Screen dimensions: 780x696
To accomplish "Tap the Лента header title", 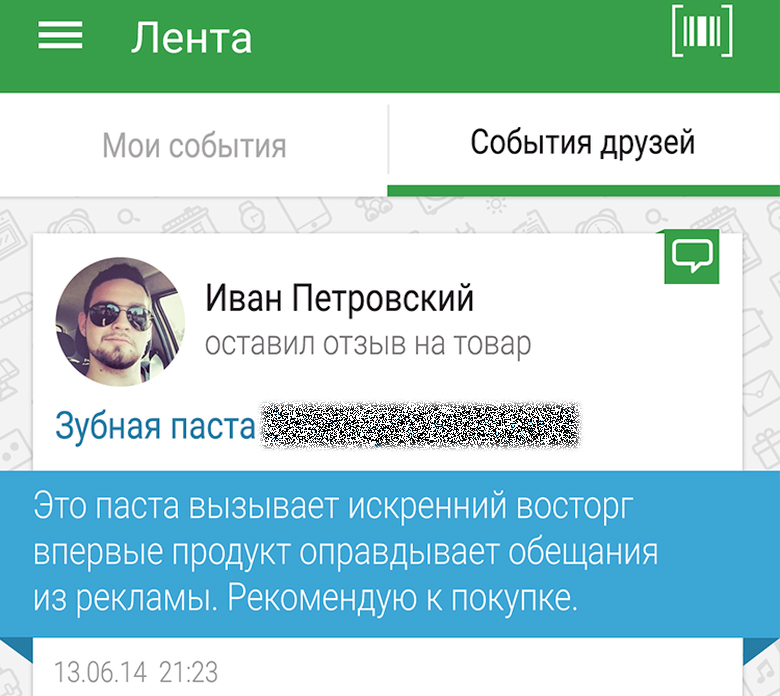I will click(x=192, y=37).
